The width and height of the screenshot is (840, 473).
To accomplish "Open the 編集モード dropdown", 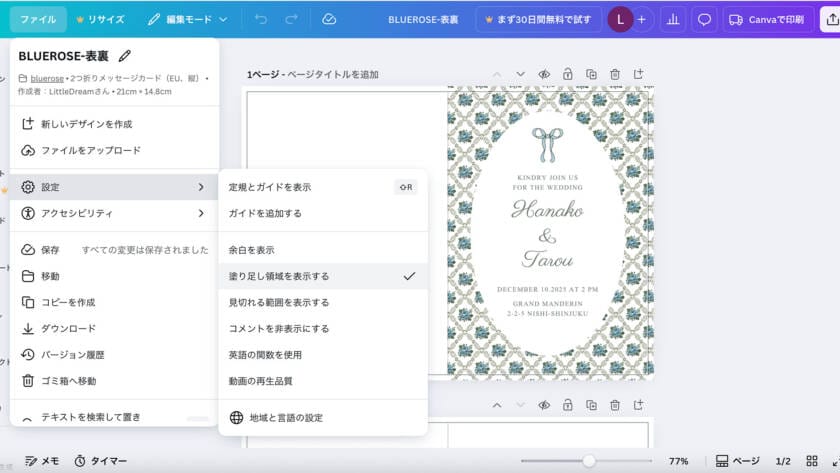I will tap(187, 19).
